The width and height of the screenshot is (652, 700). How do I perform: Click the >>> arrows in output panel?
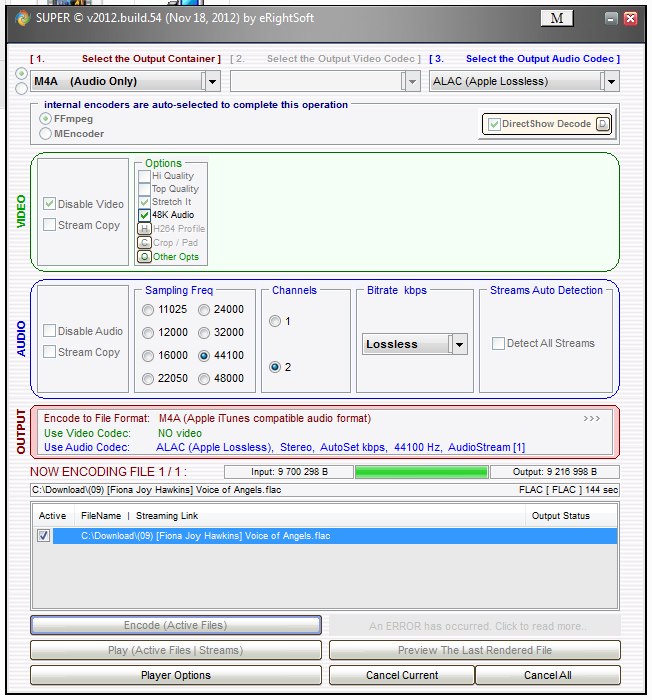tap(592, 419)
